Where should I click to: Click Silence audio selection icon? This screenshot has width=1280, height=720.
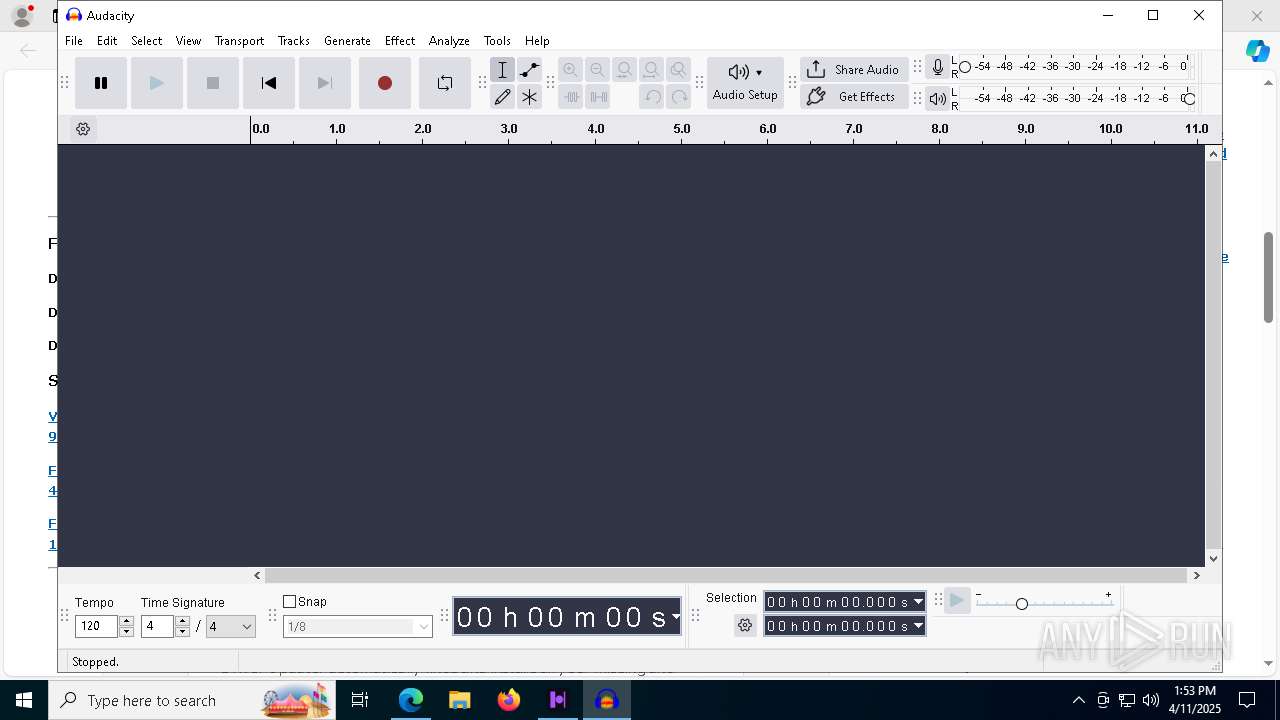click(x=598, y=97)
